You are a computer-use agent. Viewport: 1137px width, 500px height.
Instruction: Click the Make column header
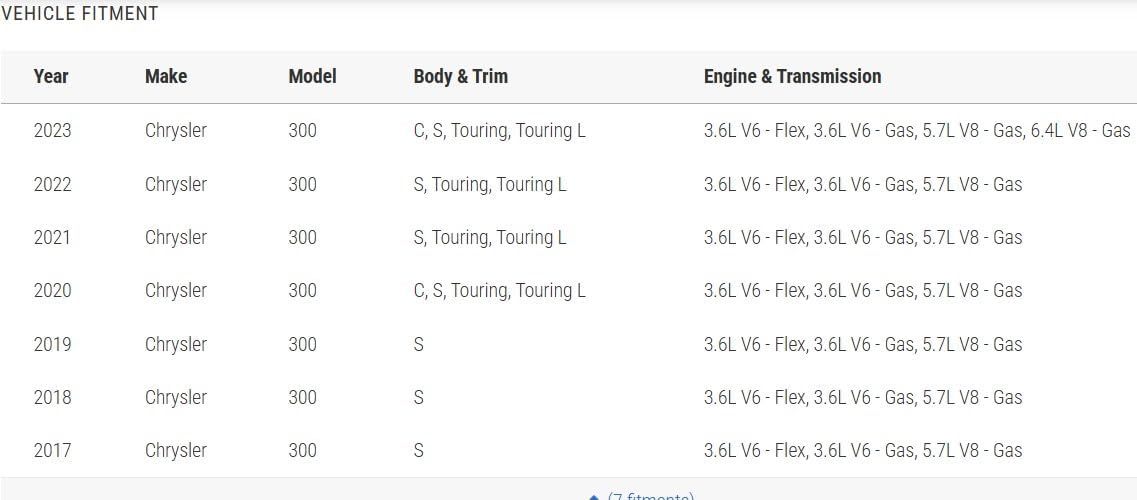point(166,76)
